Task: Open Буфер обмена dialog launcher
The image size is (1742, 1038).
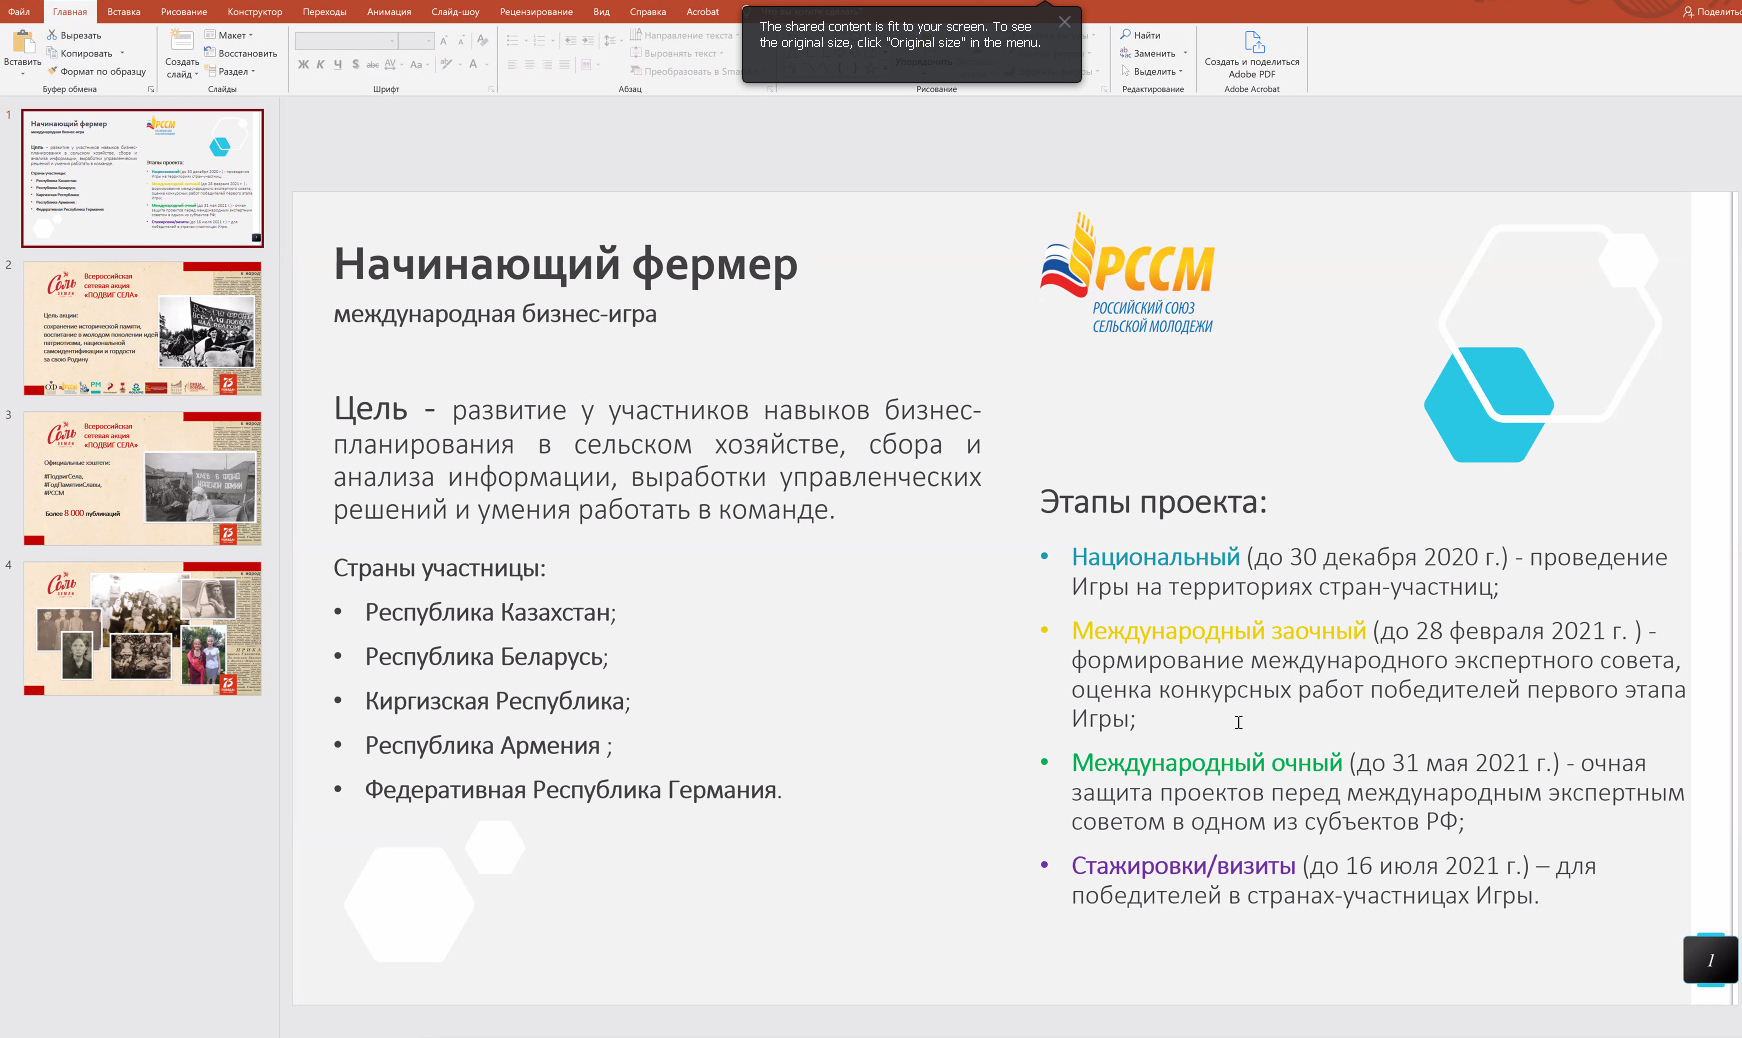Action: pyautogui.click(x=151, y=89)
